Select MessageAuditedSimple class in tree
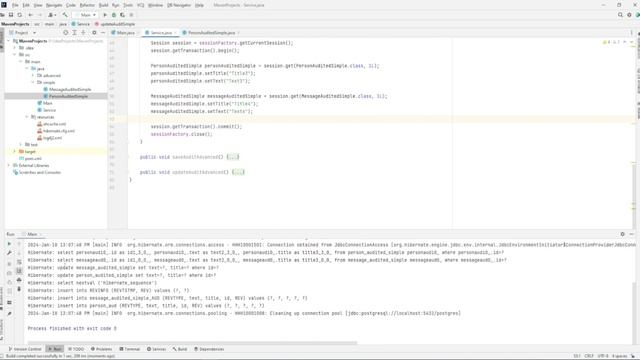Viewport: 640px width, 360px height. pos(67,89)
